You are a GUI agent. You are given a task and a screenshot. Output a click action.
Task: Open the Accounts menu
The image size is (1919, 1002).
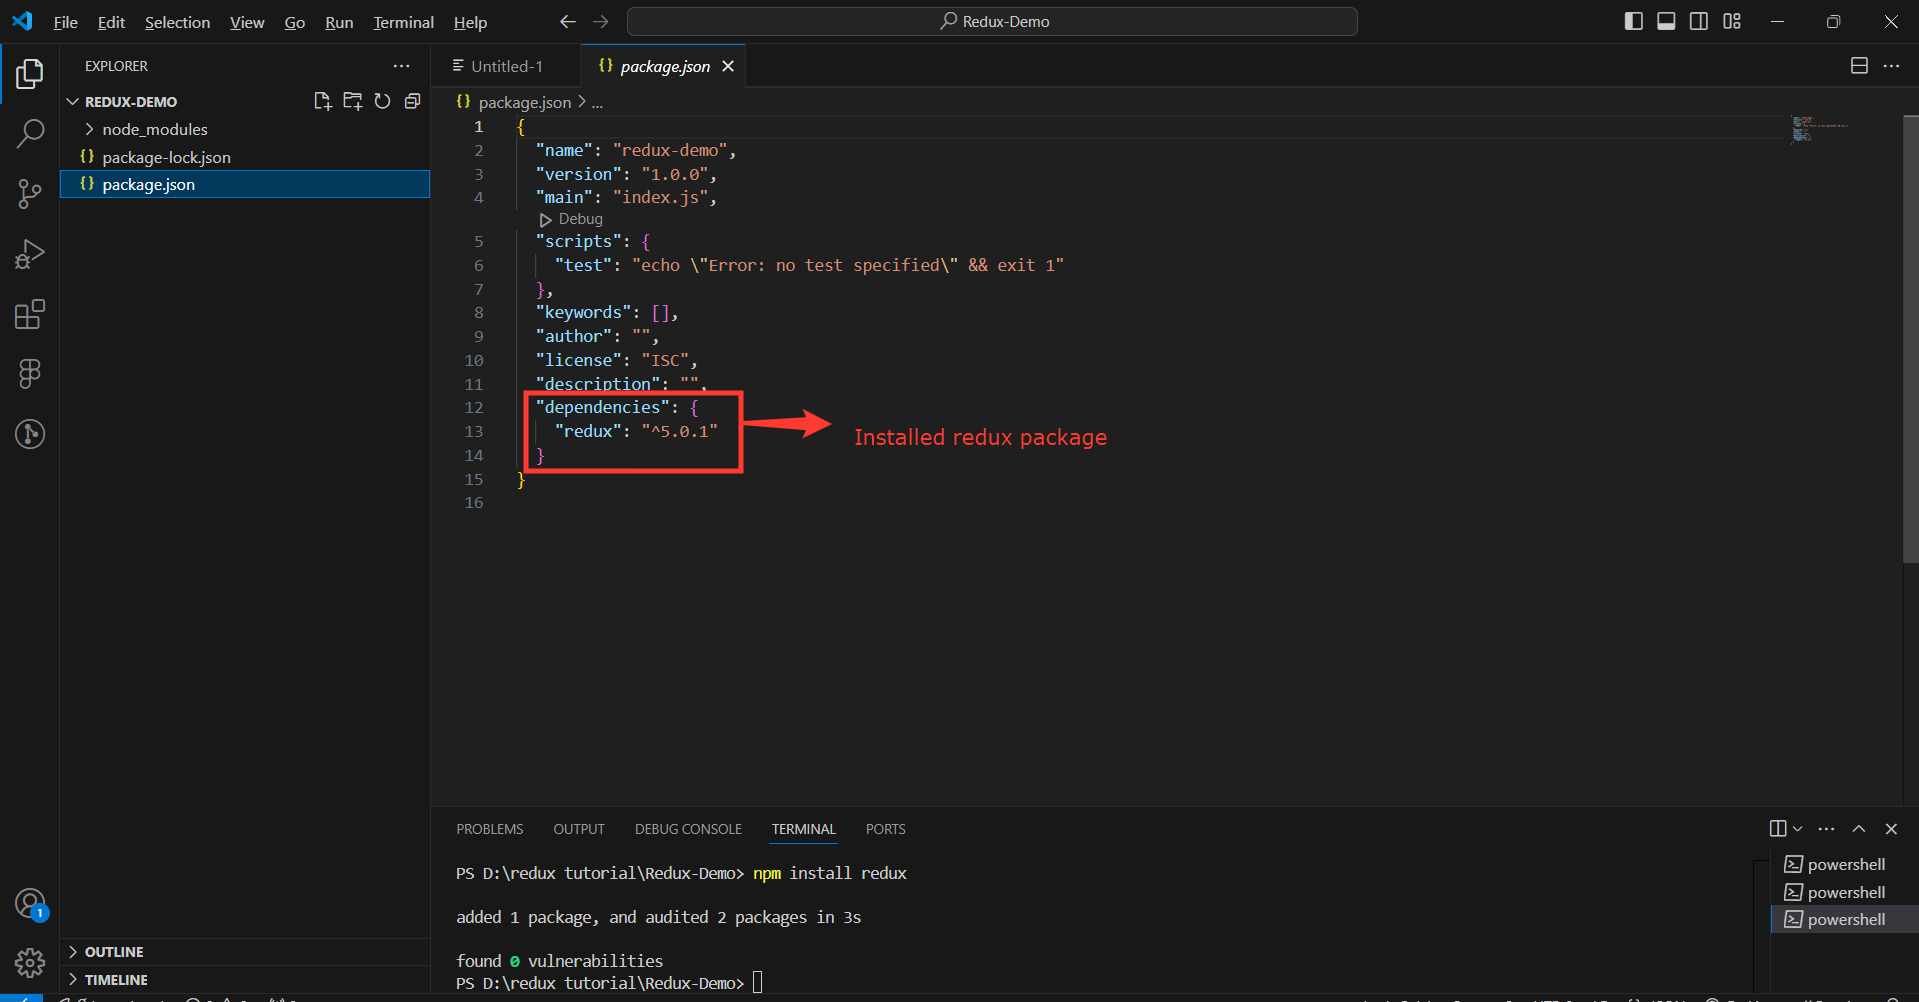tap(30, 904)
